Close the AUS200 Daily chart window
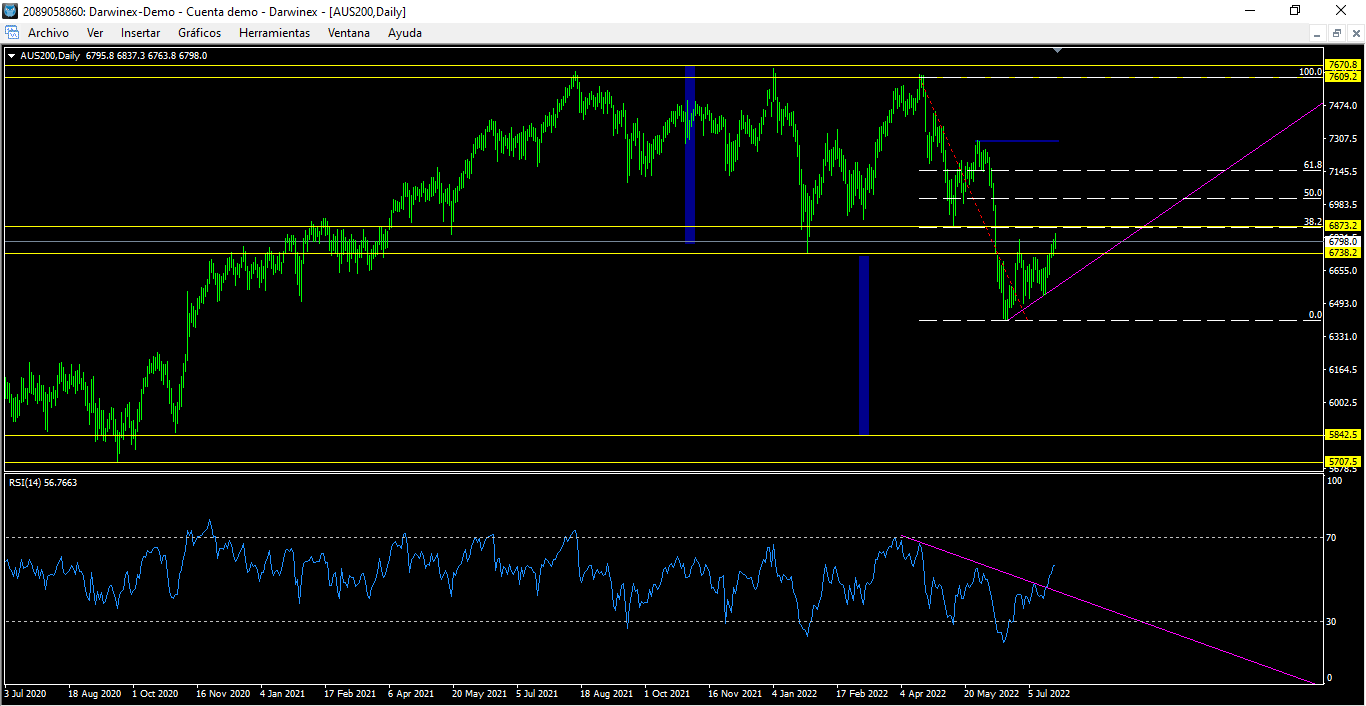Image resolution: width=1366 pixels, height=706 pixels. (x=1354, y=33)
